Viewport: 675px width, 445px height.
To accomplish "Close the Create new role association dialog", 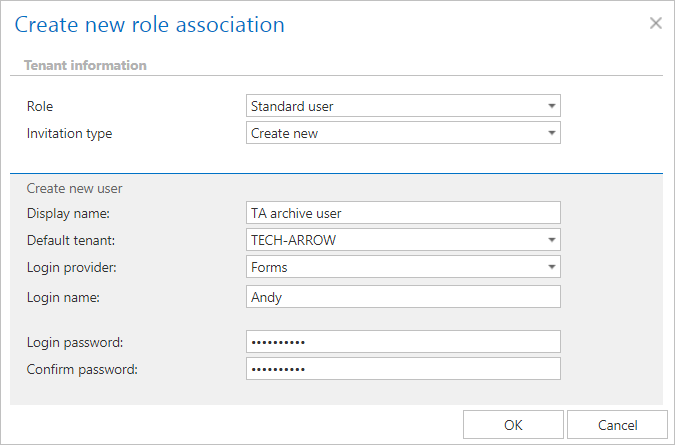I will tap(656, 23).
